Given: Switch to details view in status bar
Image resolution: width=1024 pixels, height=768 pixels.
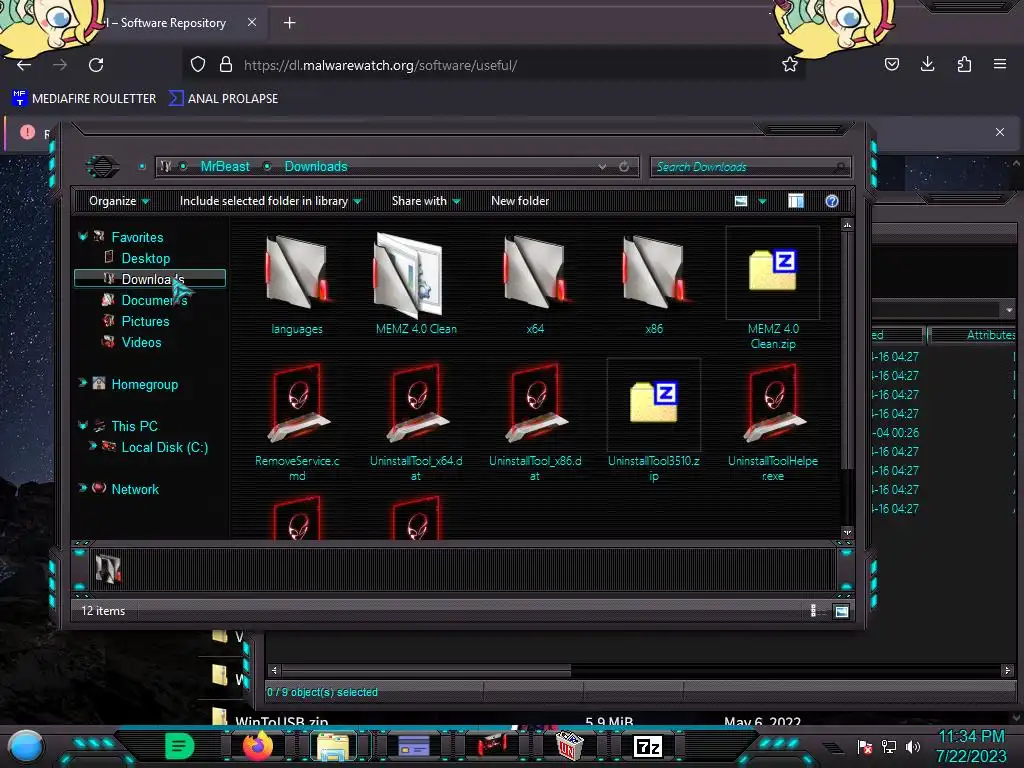Looking at the screenshot, I should (x=814, y=611).
